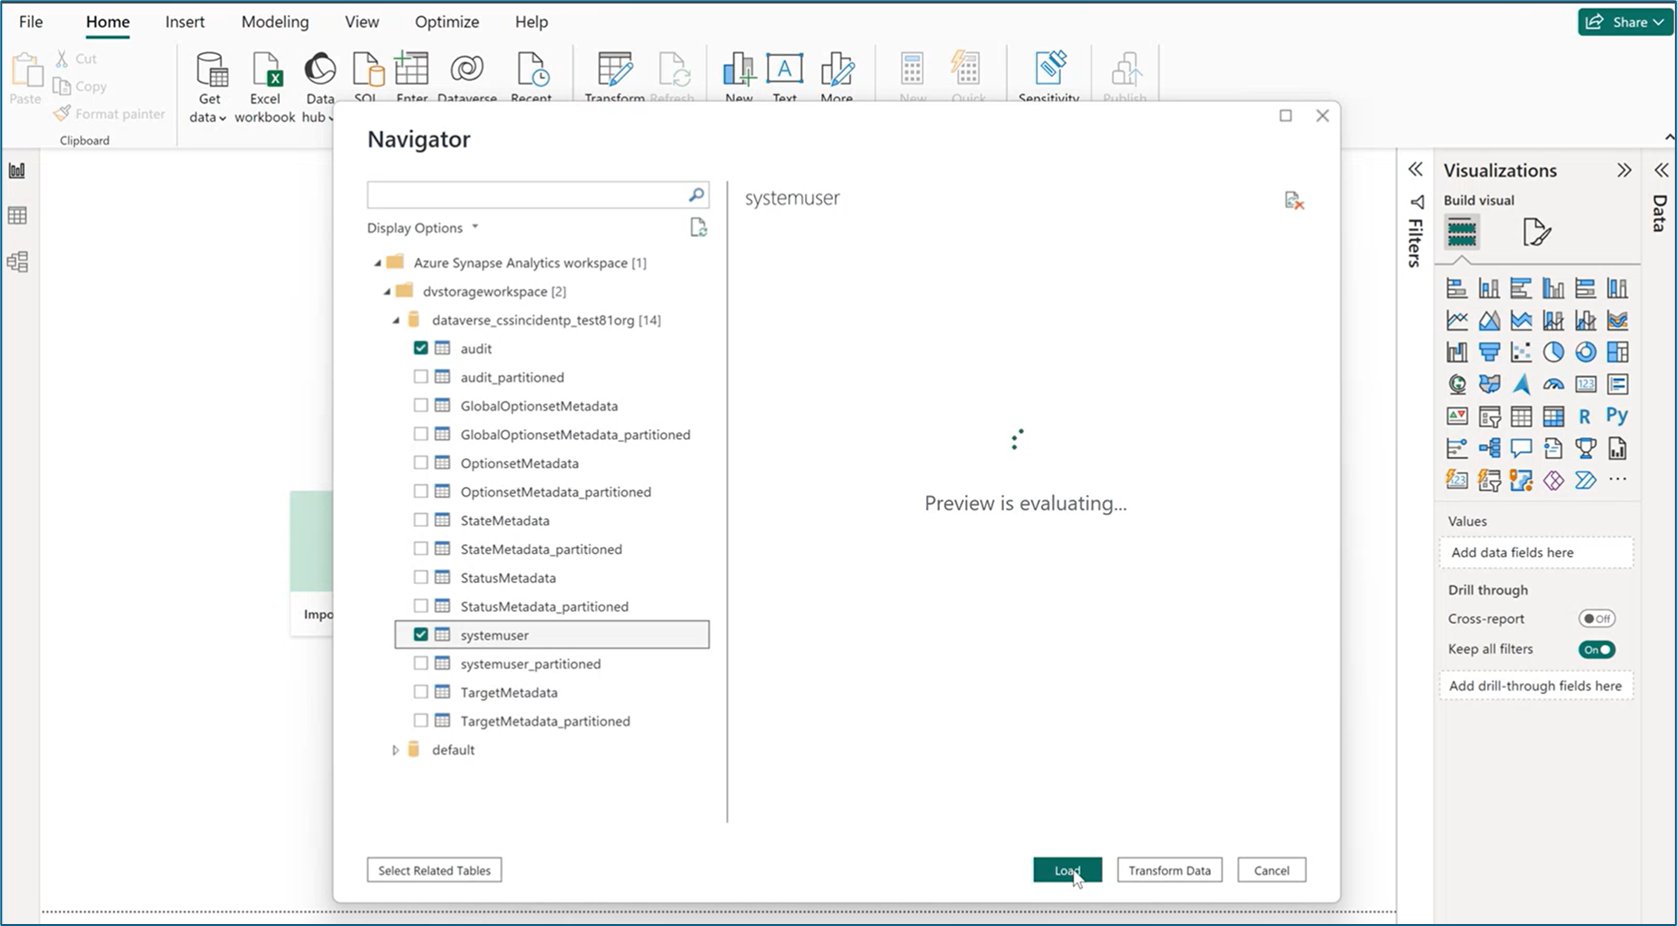1677x926 pixels.
Task: Switch to the Modeling tab
Action: coord(275,22)
